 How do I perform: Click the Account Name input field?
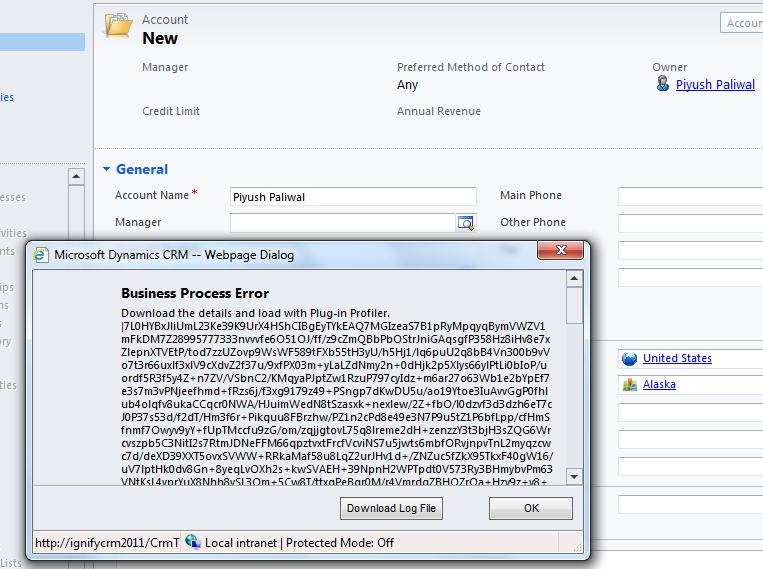point(353,197)
